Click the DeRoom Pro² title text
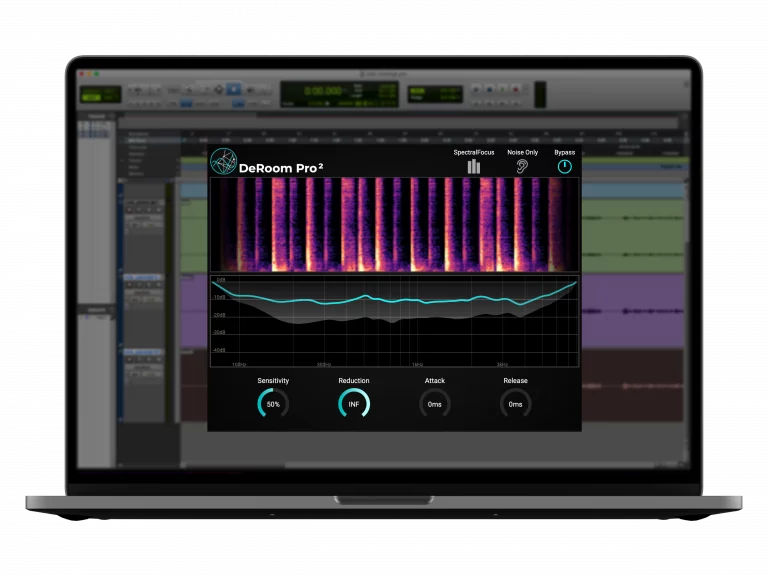 [x=281, y=168]
